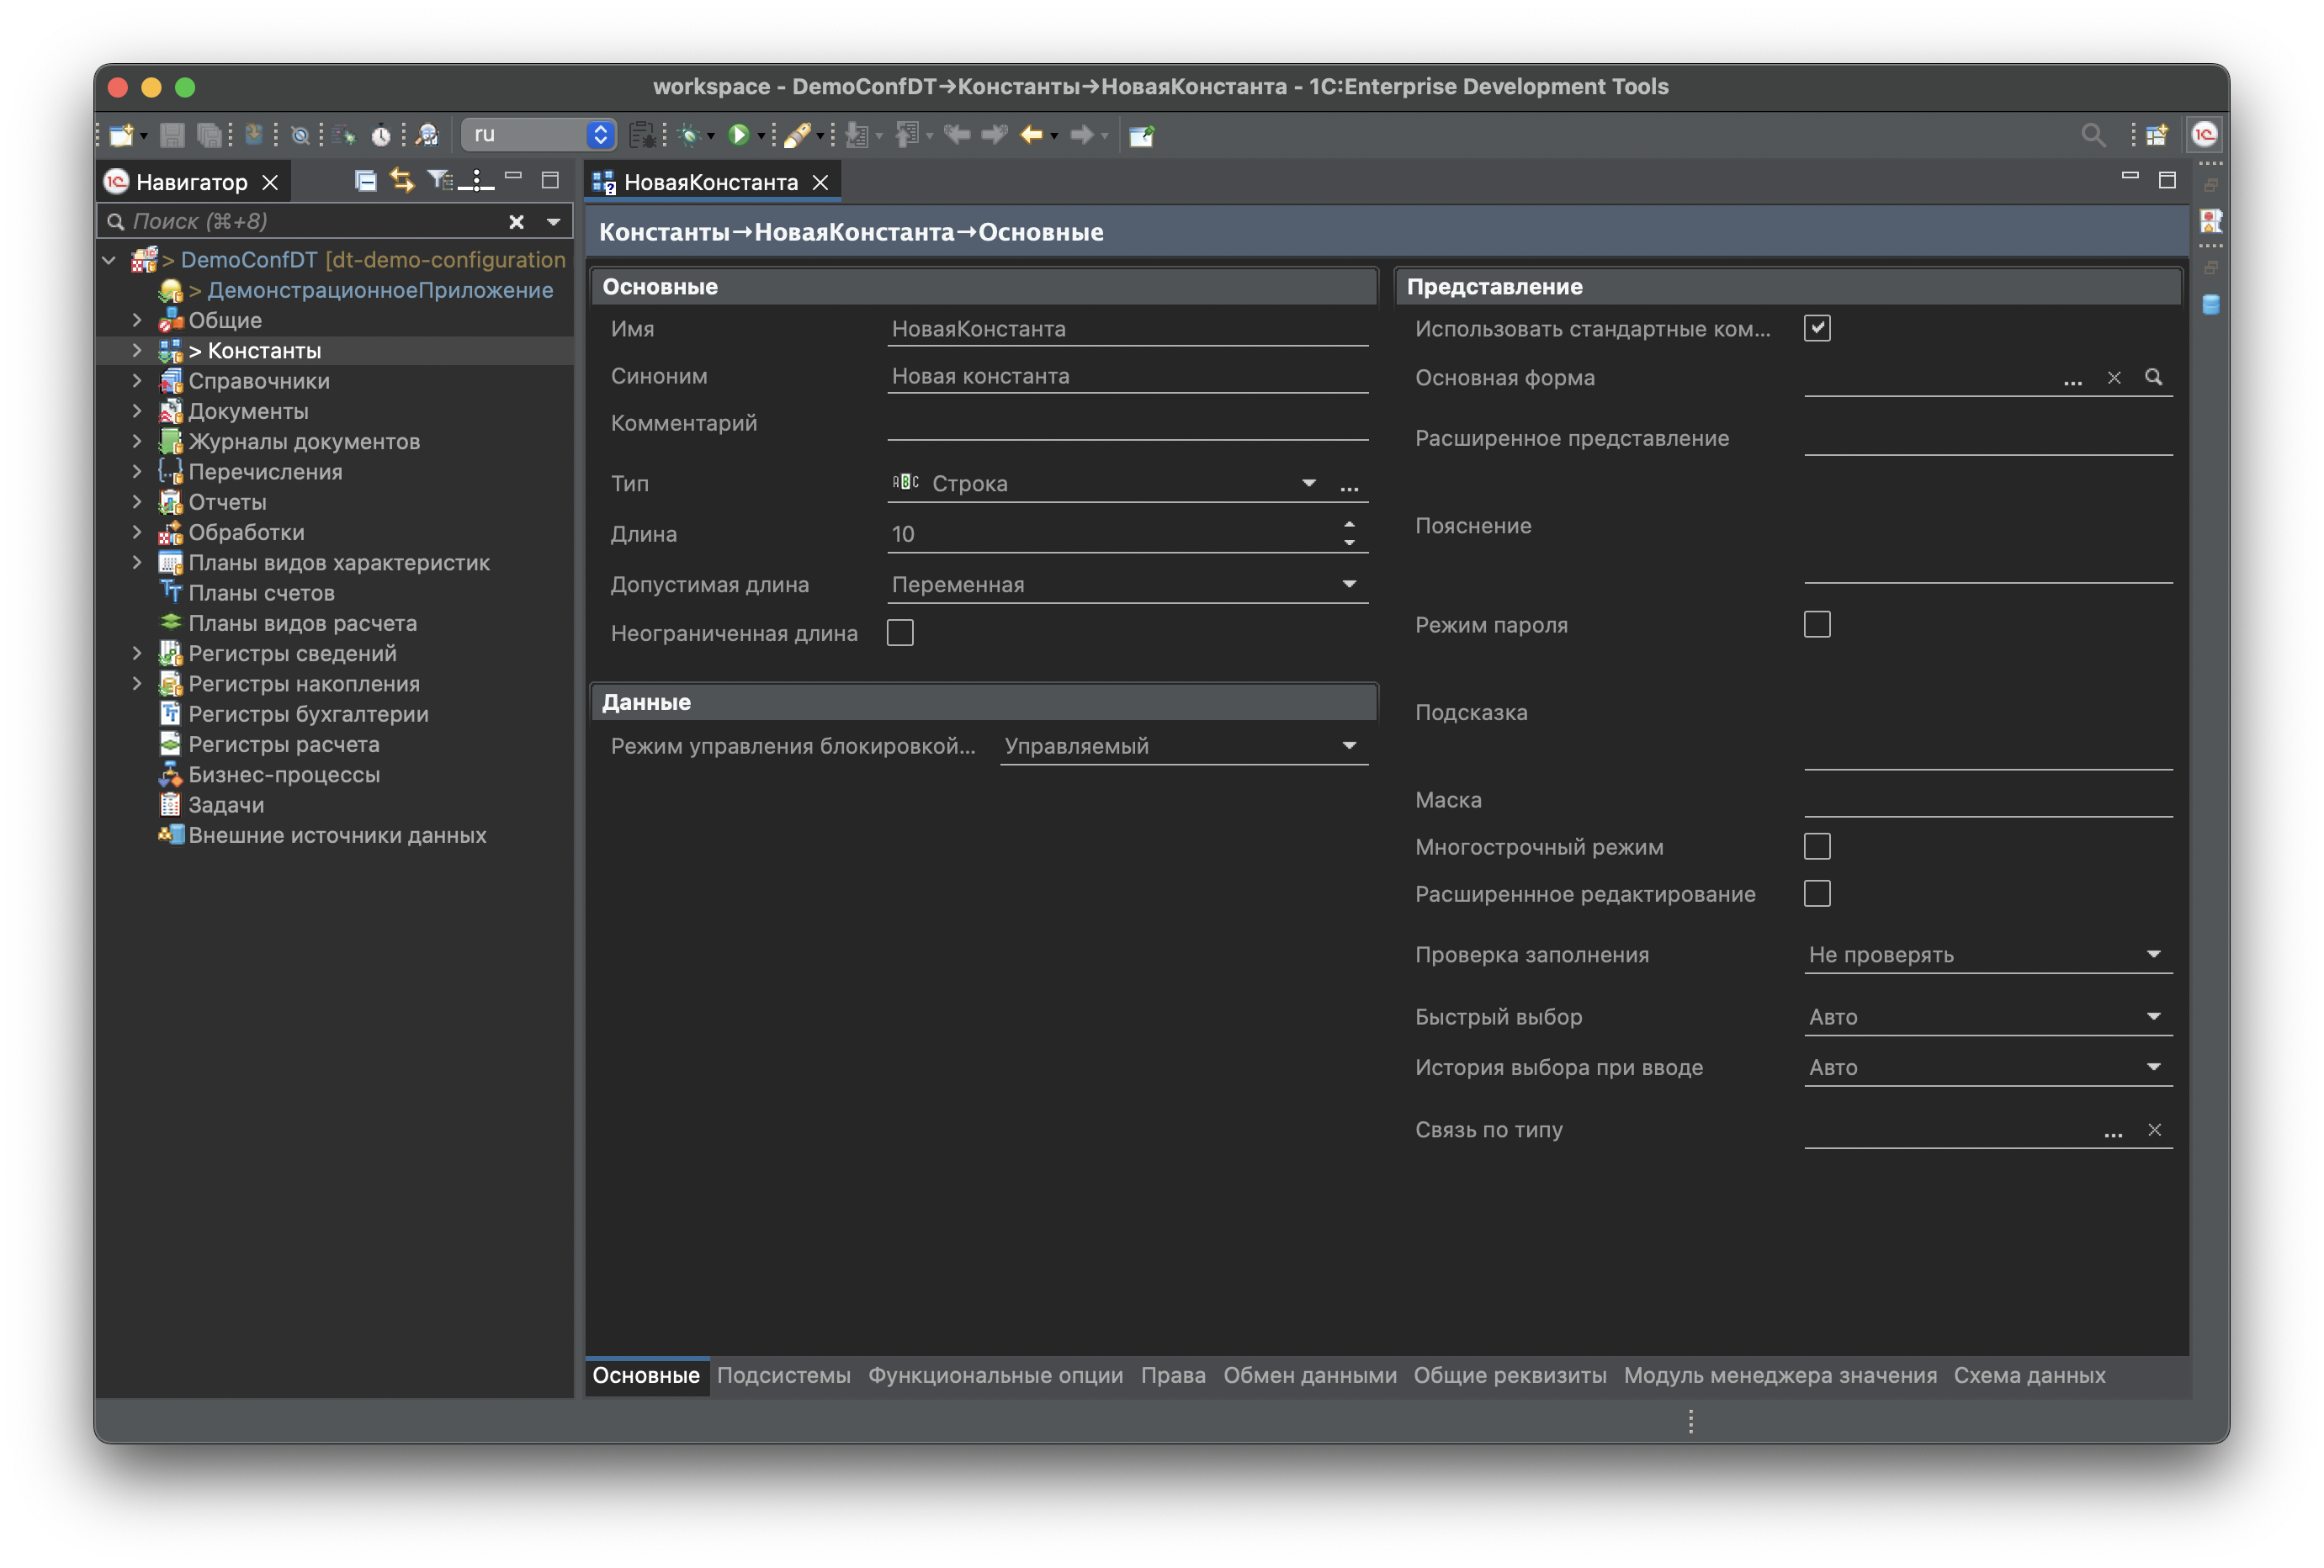Click the green Run launch icon

(x=738, y=135)
